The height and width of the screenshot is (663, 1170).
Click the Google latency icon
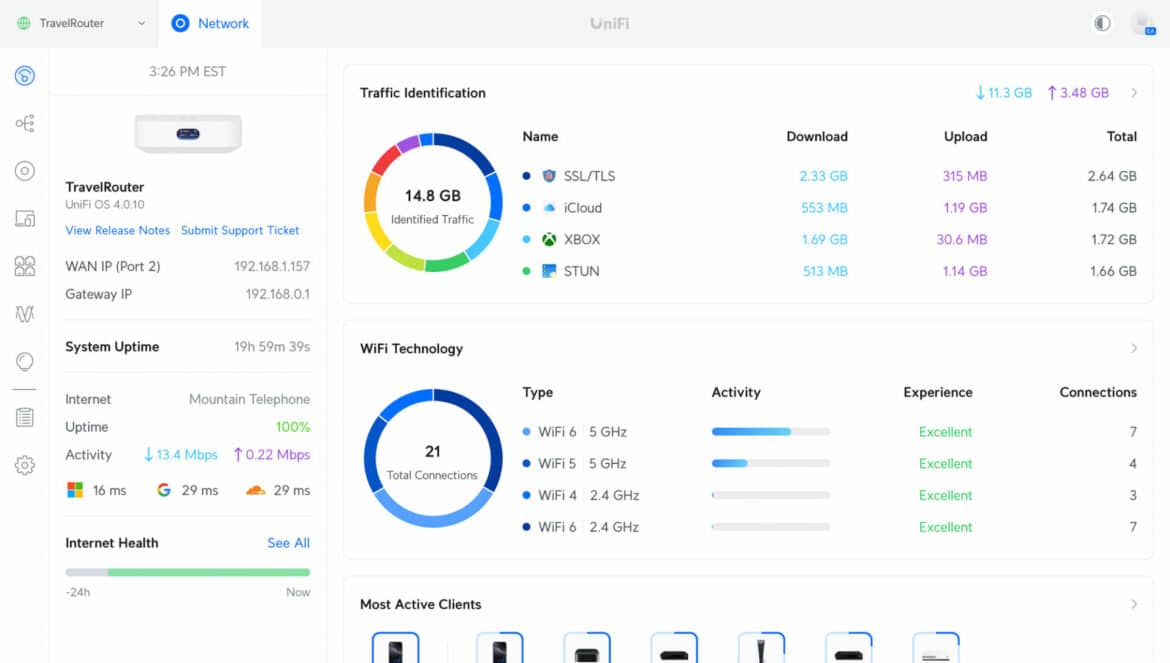(x=164, y=490)
